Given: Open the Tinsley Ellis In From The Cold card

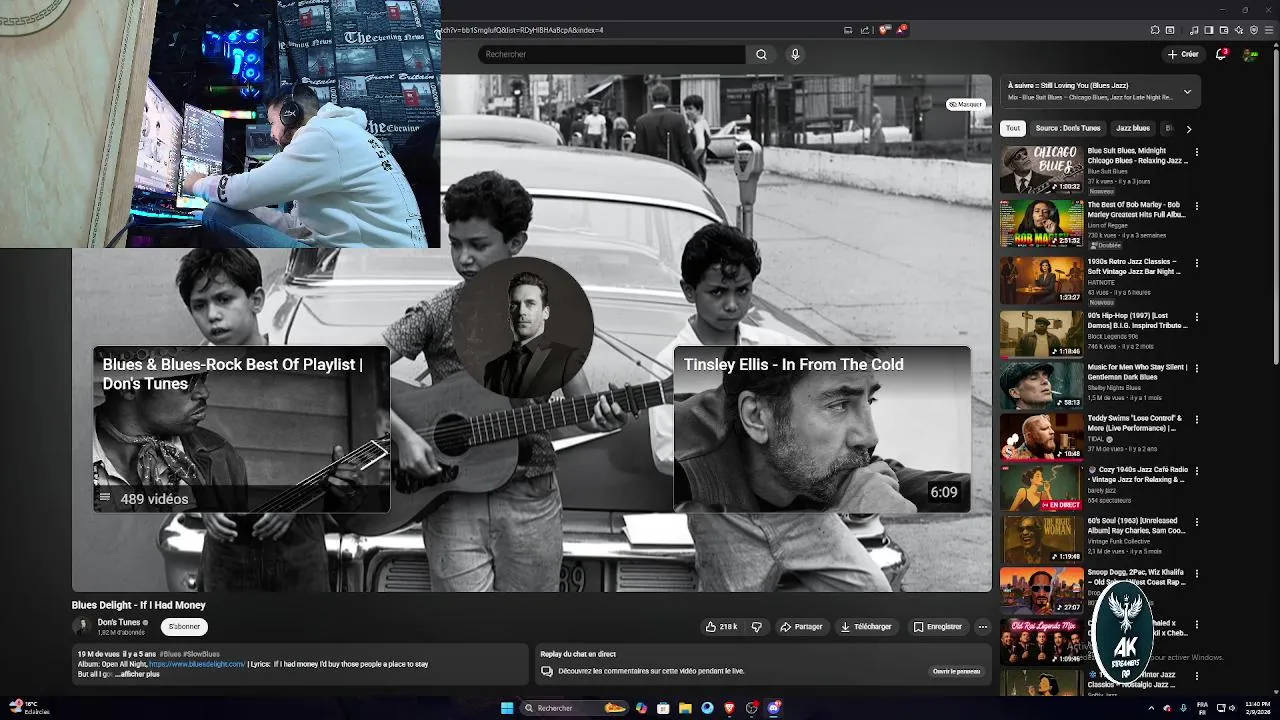Looking at the screenshot, I should click(821, 429).
